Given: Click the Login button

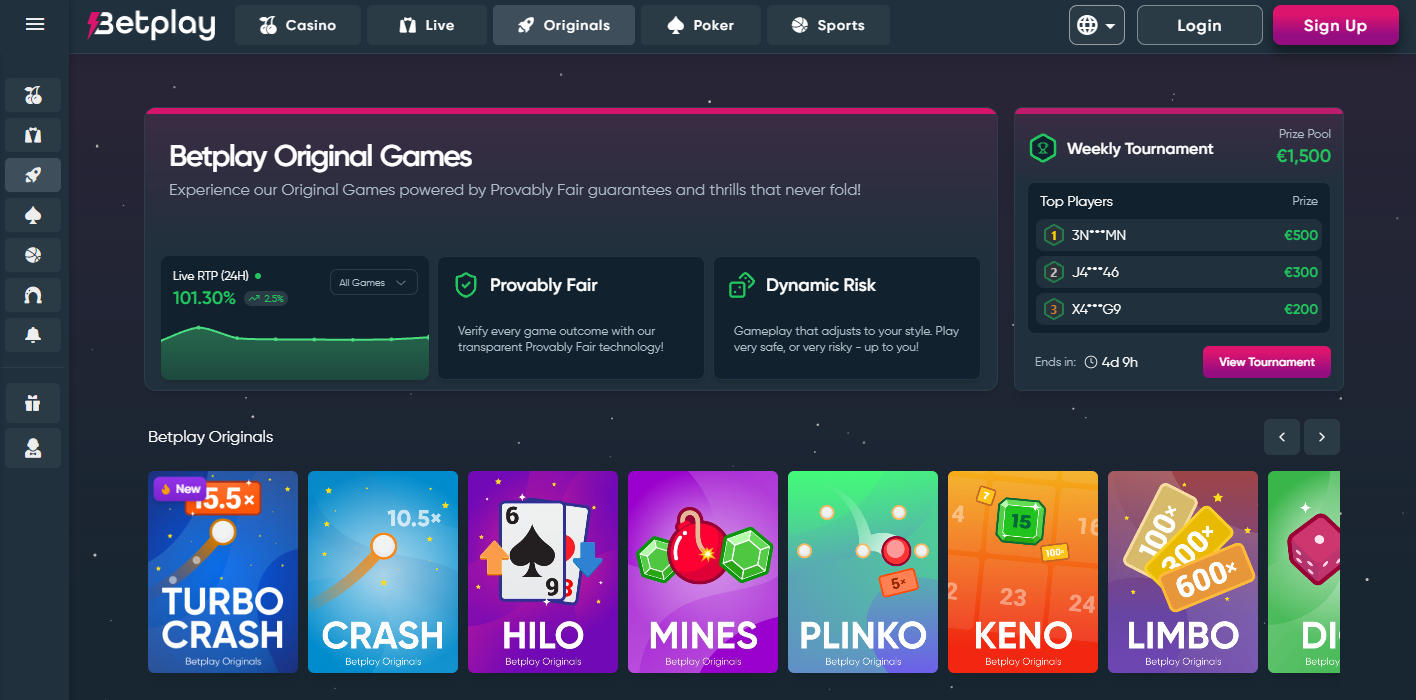Looking at the screenshot, I should point(1199,25).
